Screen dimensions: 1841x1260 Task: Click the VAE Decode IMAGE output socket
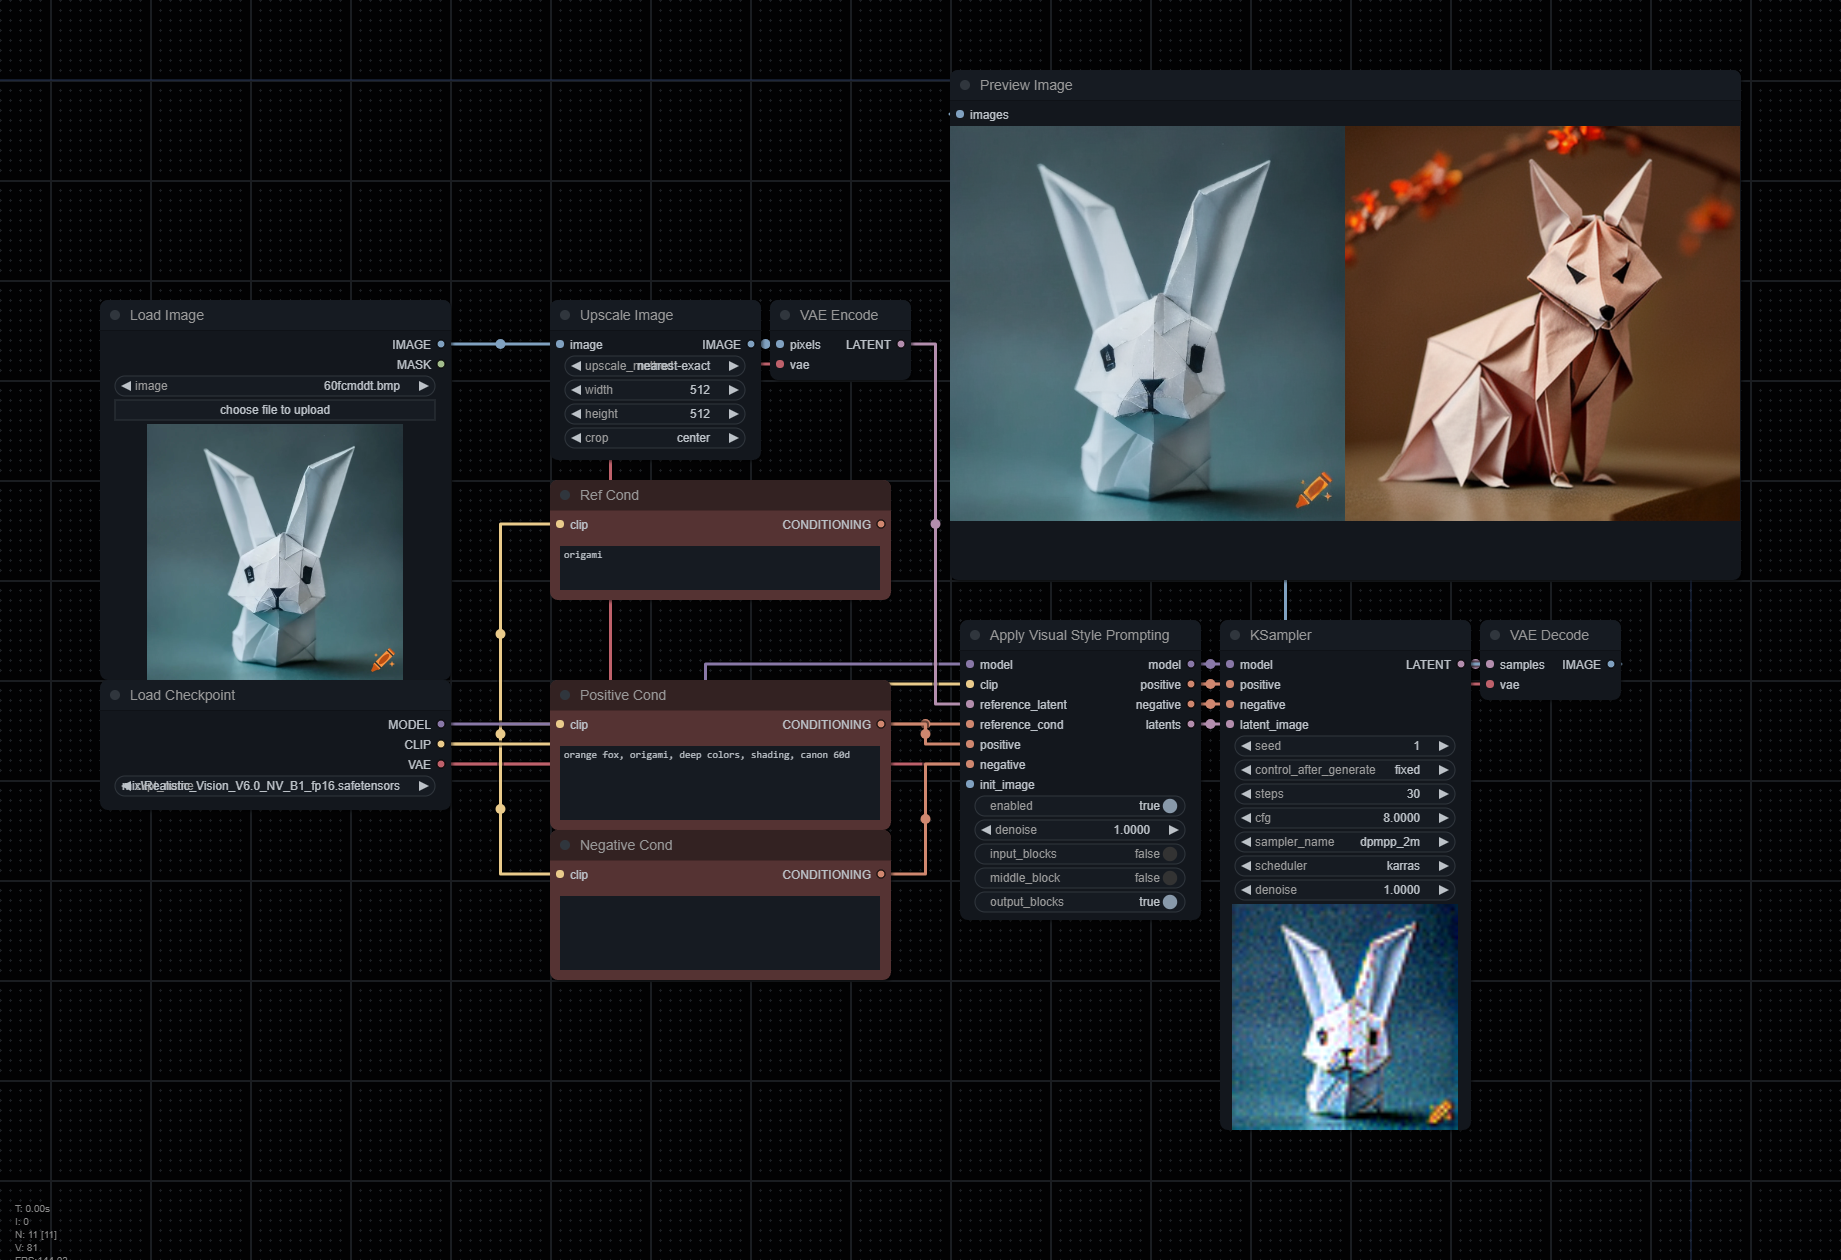pos(1611,664)
